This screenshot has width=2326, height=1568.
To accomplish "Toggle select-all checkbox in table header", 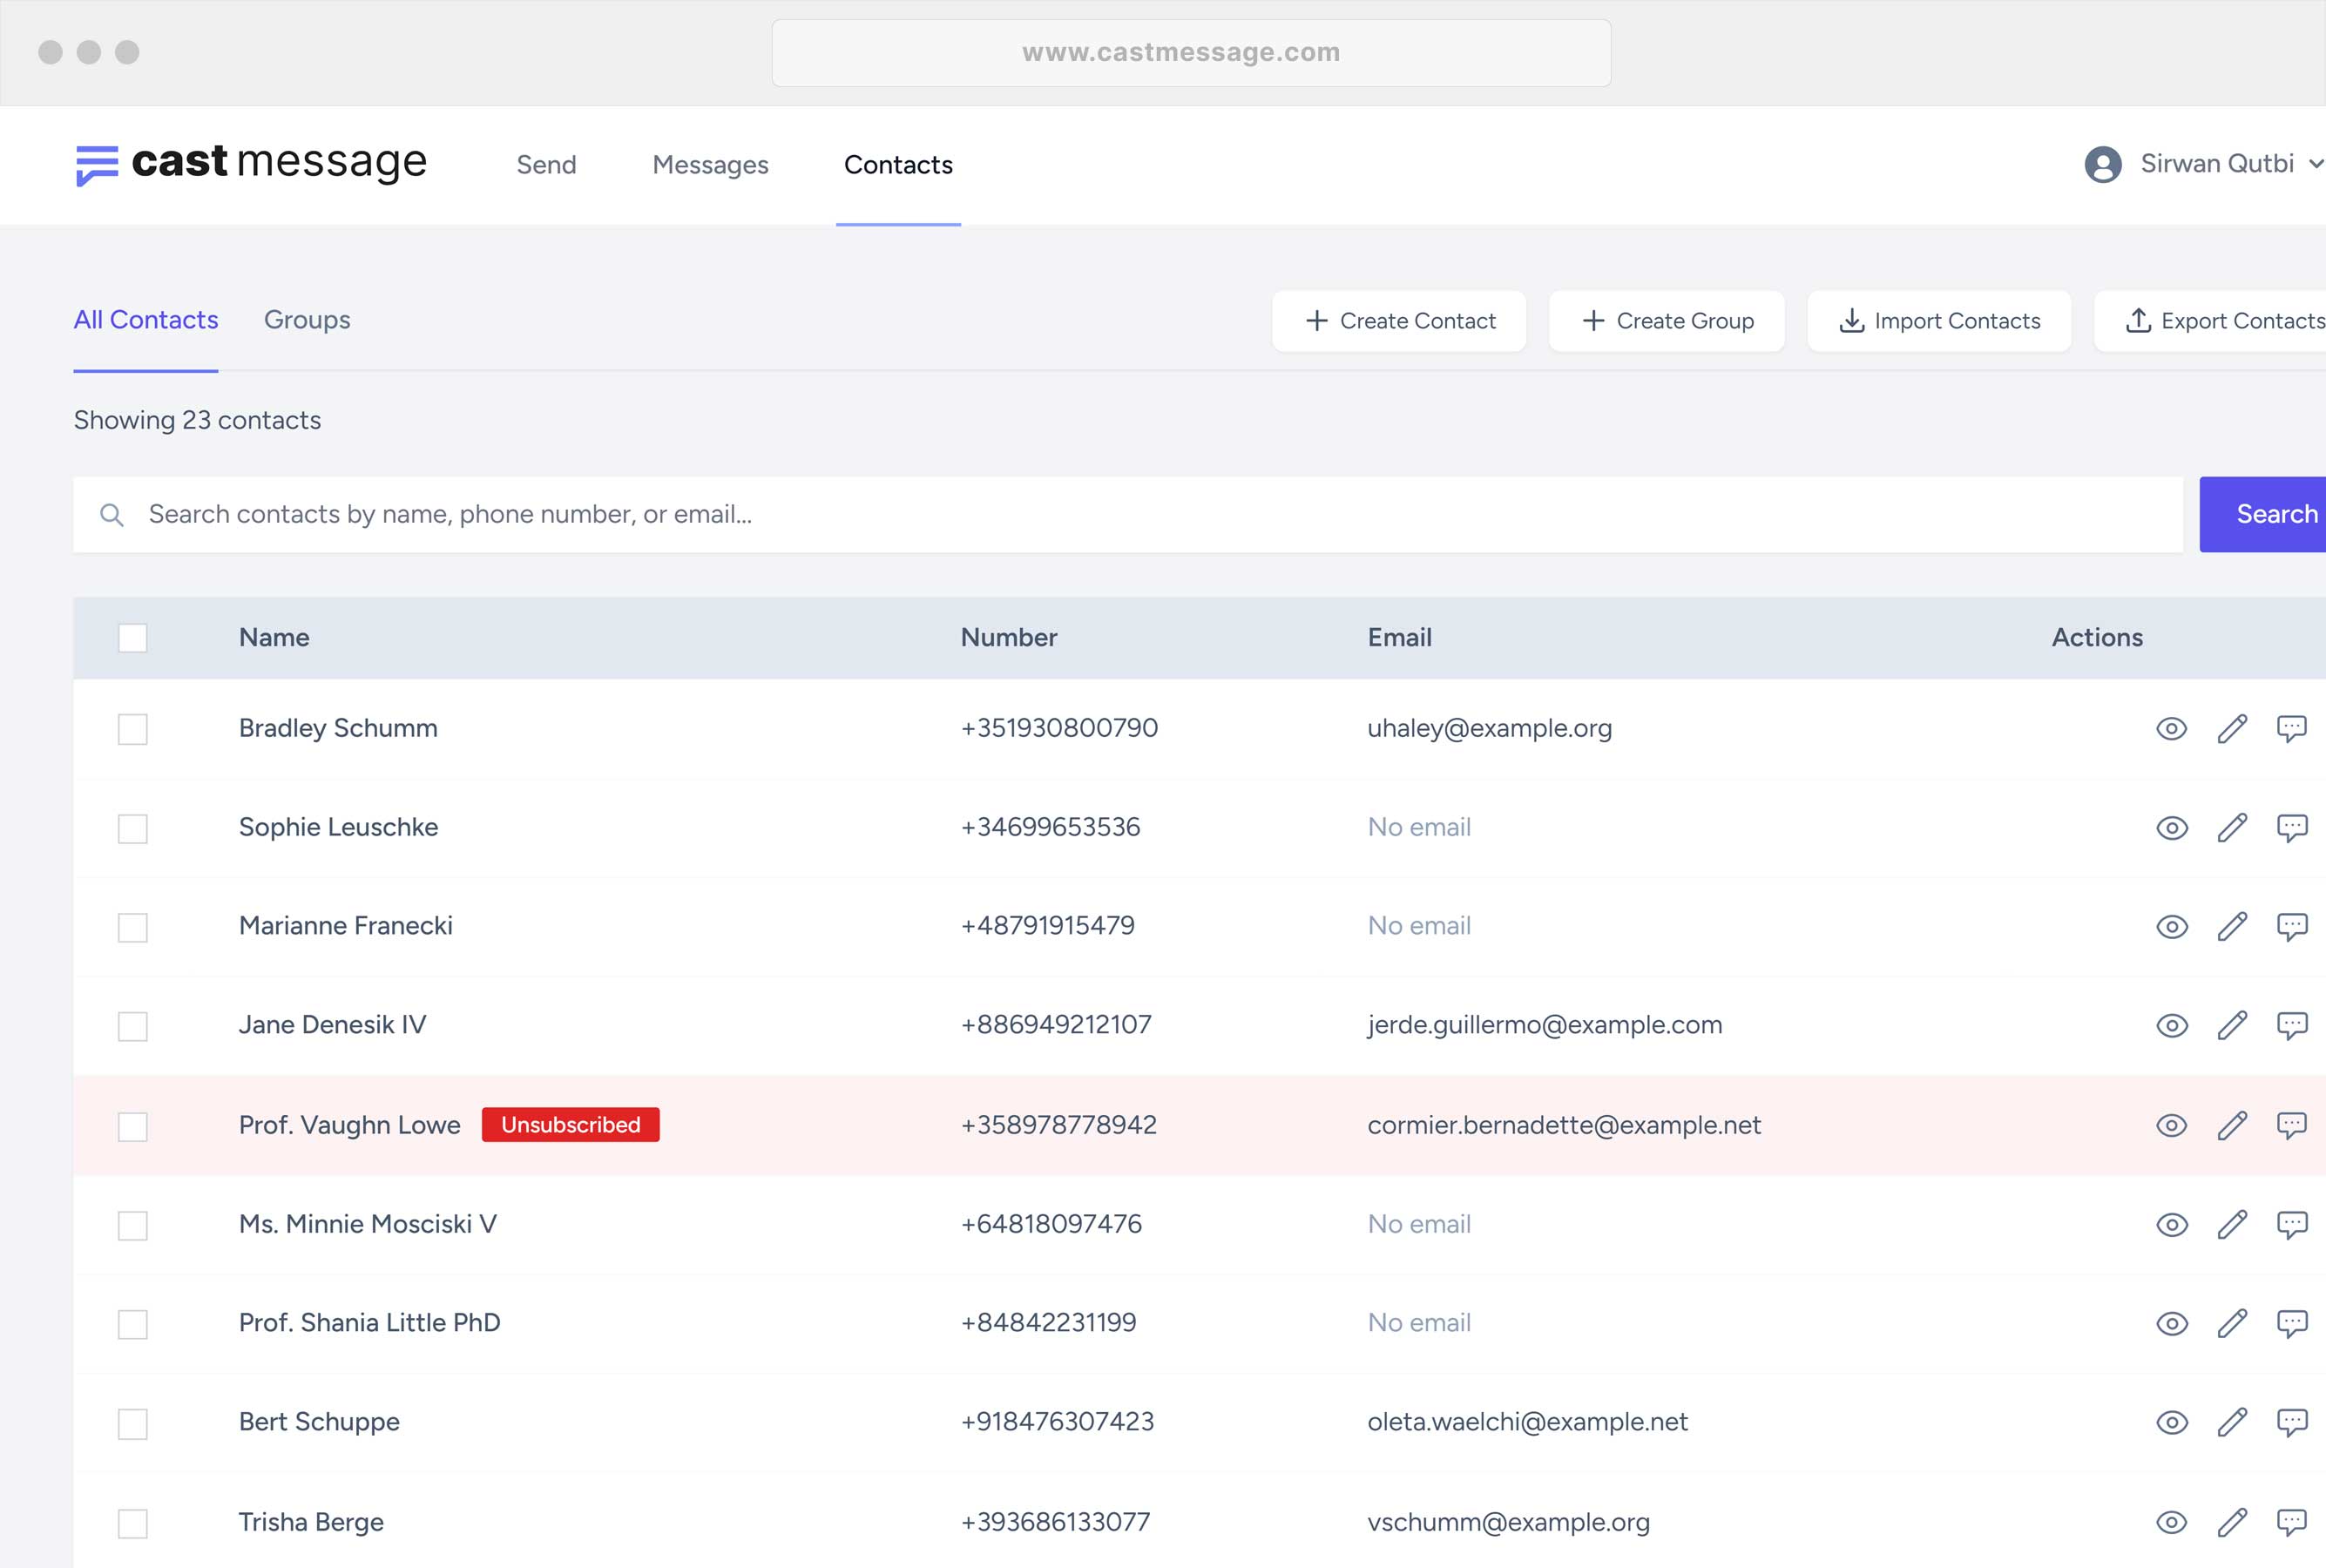I will pyautogui.click(x=133, y=638).
